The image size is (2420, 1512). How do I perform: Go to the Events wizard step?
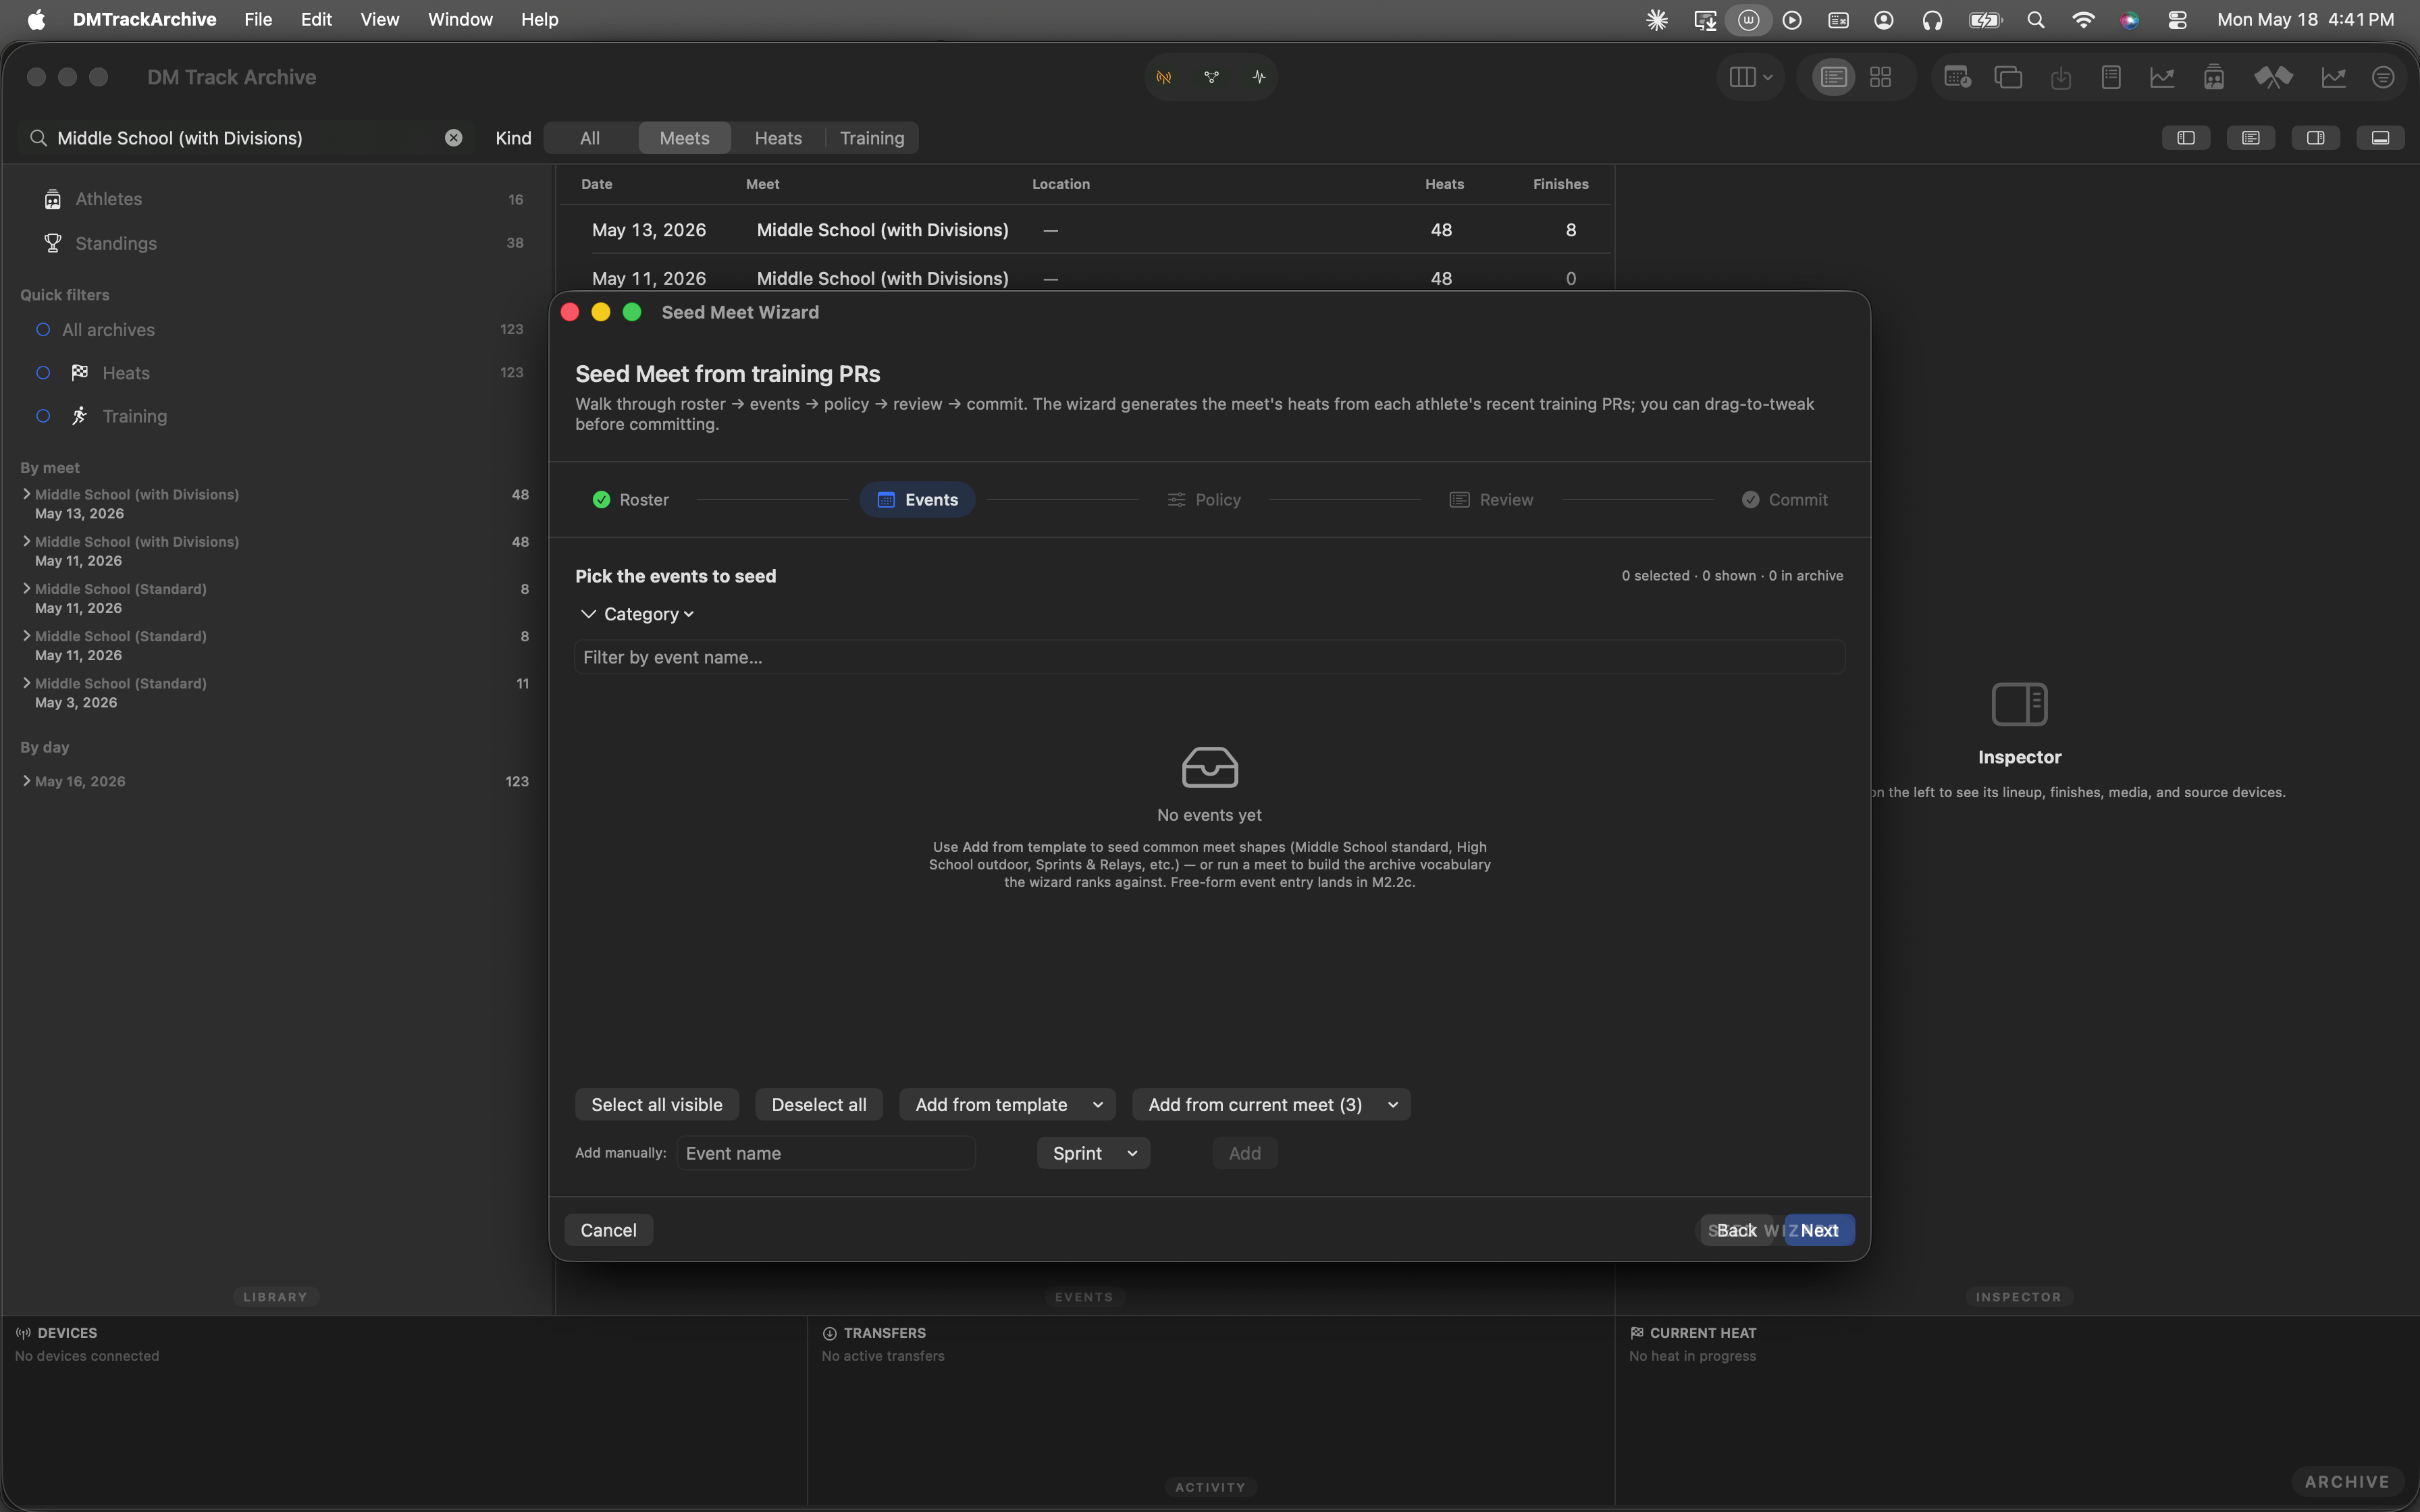click(x=917, y=499)
